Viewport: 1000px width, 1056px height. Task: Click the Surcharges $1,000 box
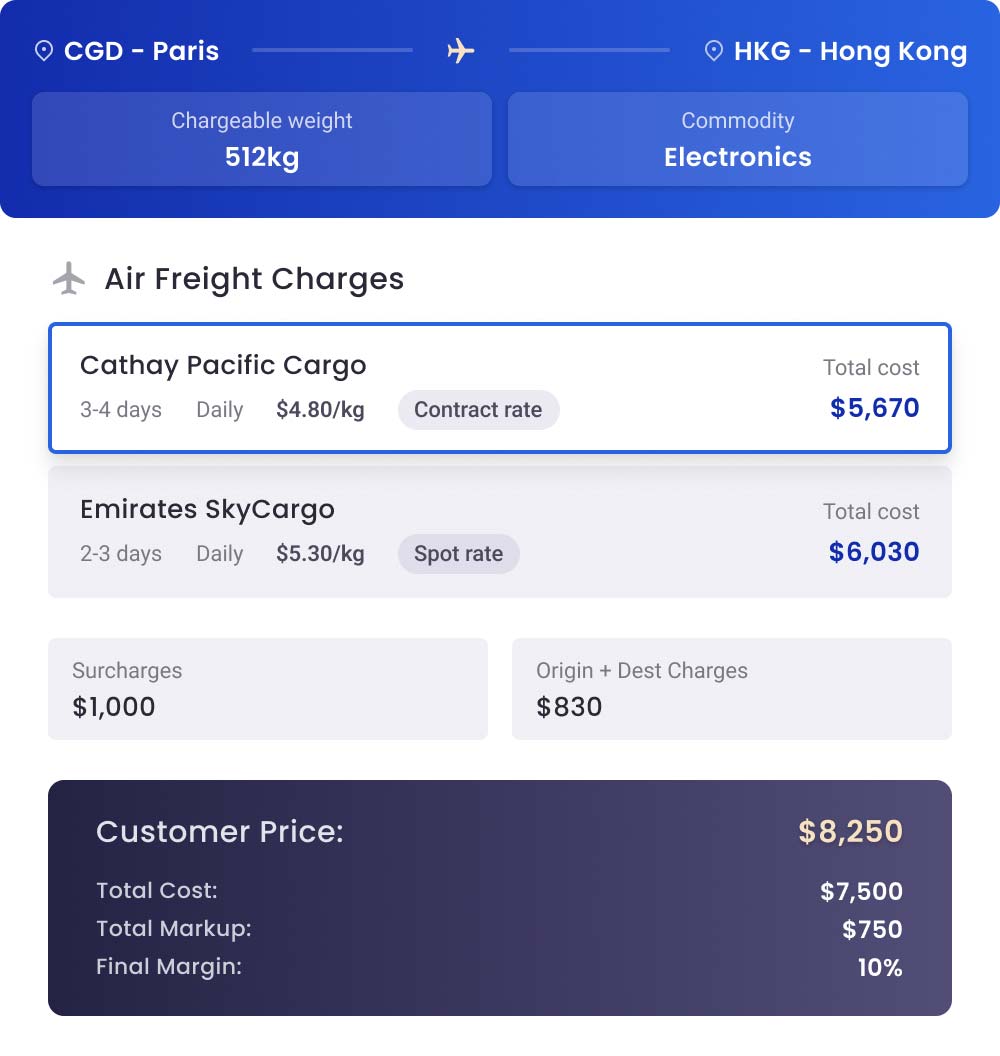[x=268, y=689]
